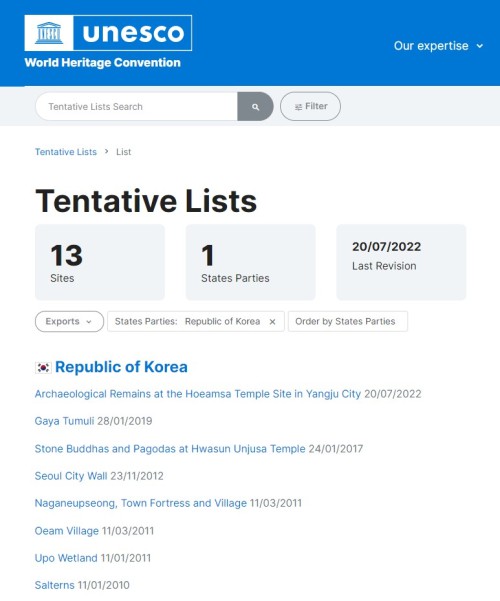This screenshot has width=500, height=601.
Task: Click the unesco wordmark in header
Action: [133, 33]
